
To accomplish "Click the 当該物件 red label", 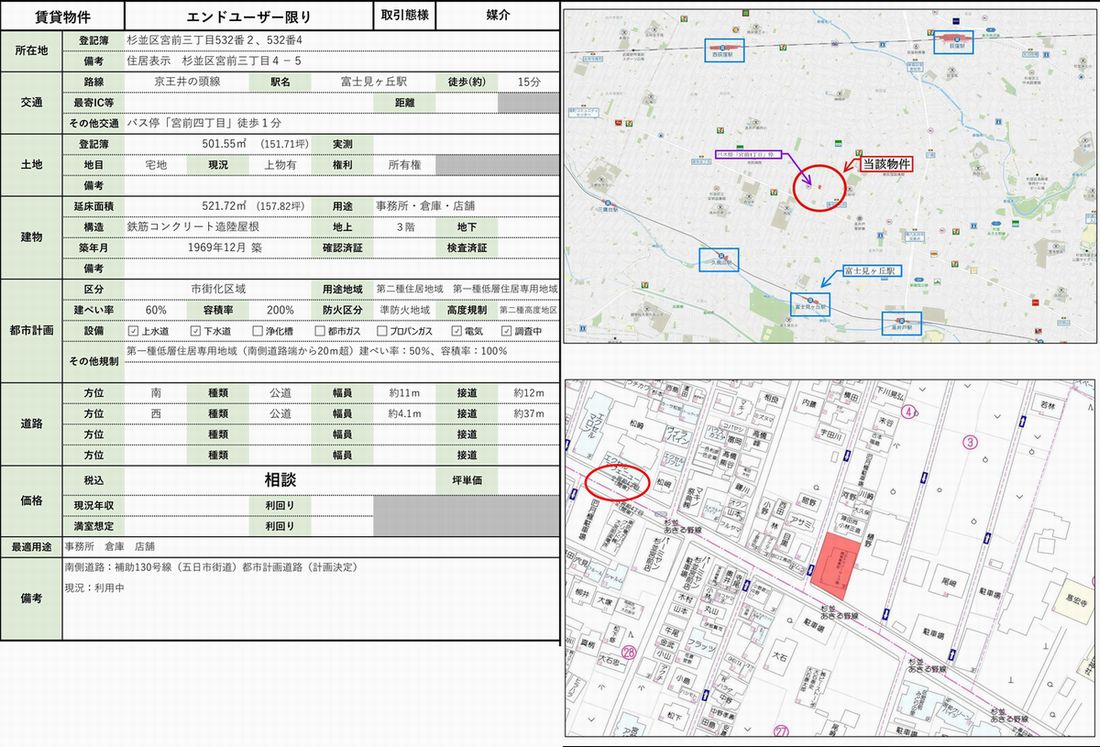I will [885, 163].
